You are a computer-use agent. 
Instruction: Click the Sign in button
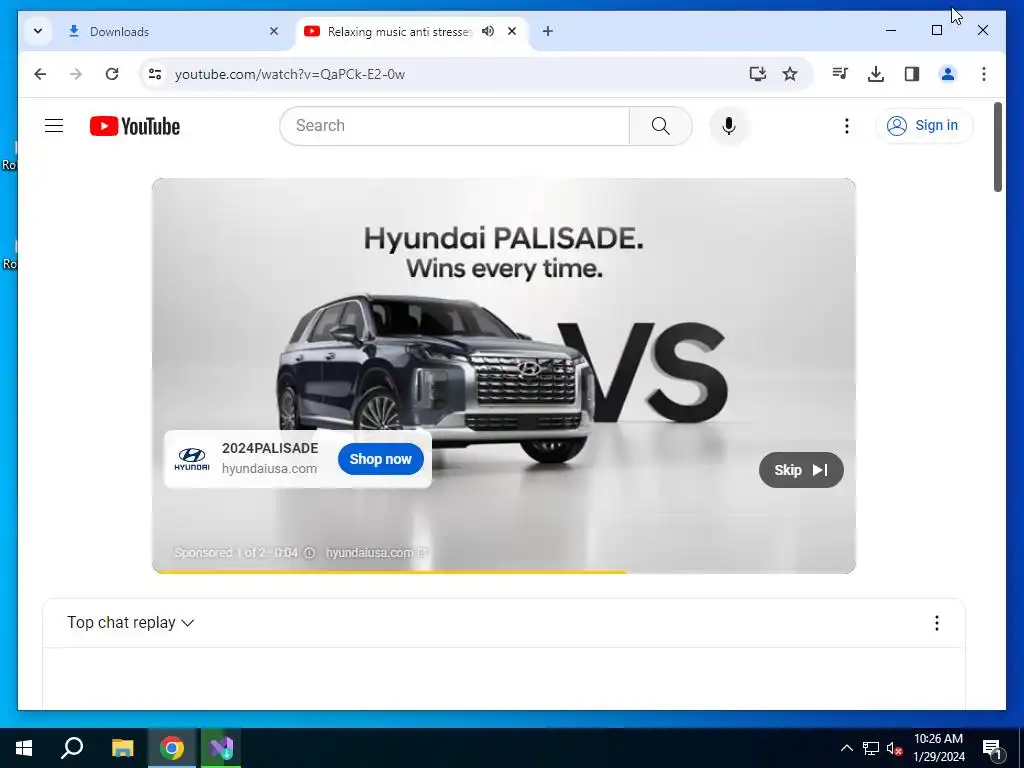pos(924,125)
